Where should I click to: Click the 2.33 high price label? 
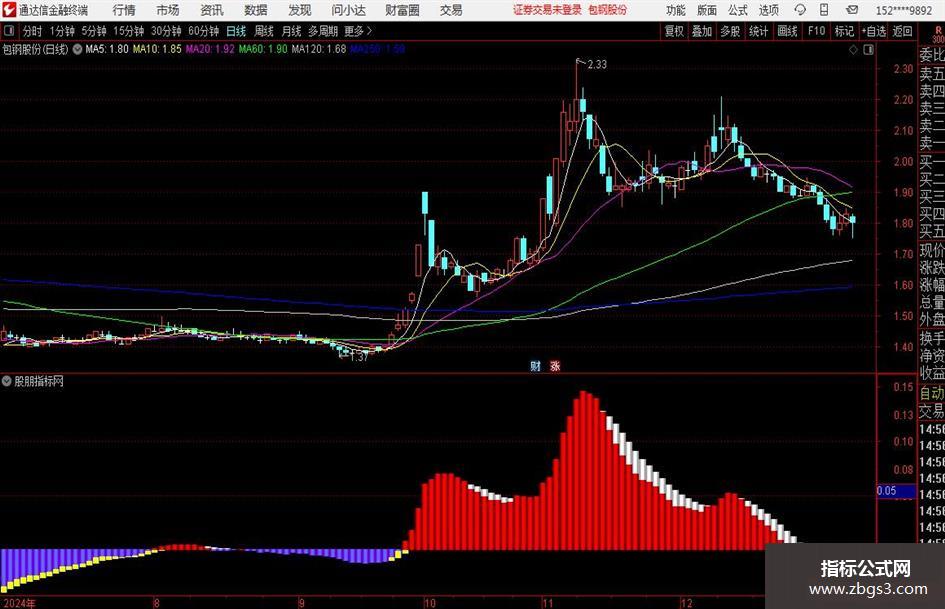tap(597, 65)
